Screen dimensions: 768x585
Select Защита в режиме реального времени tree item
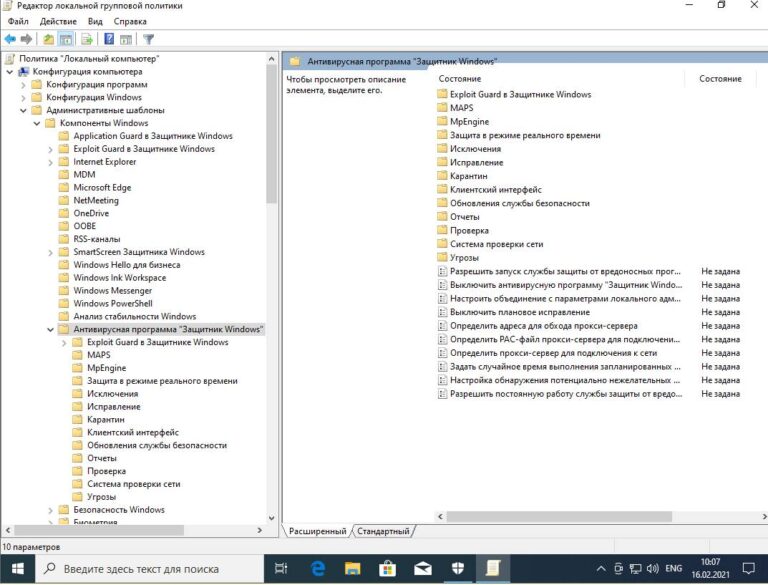tap(162, 381)
